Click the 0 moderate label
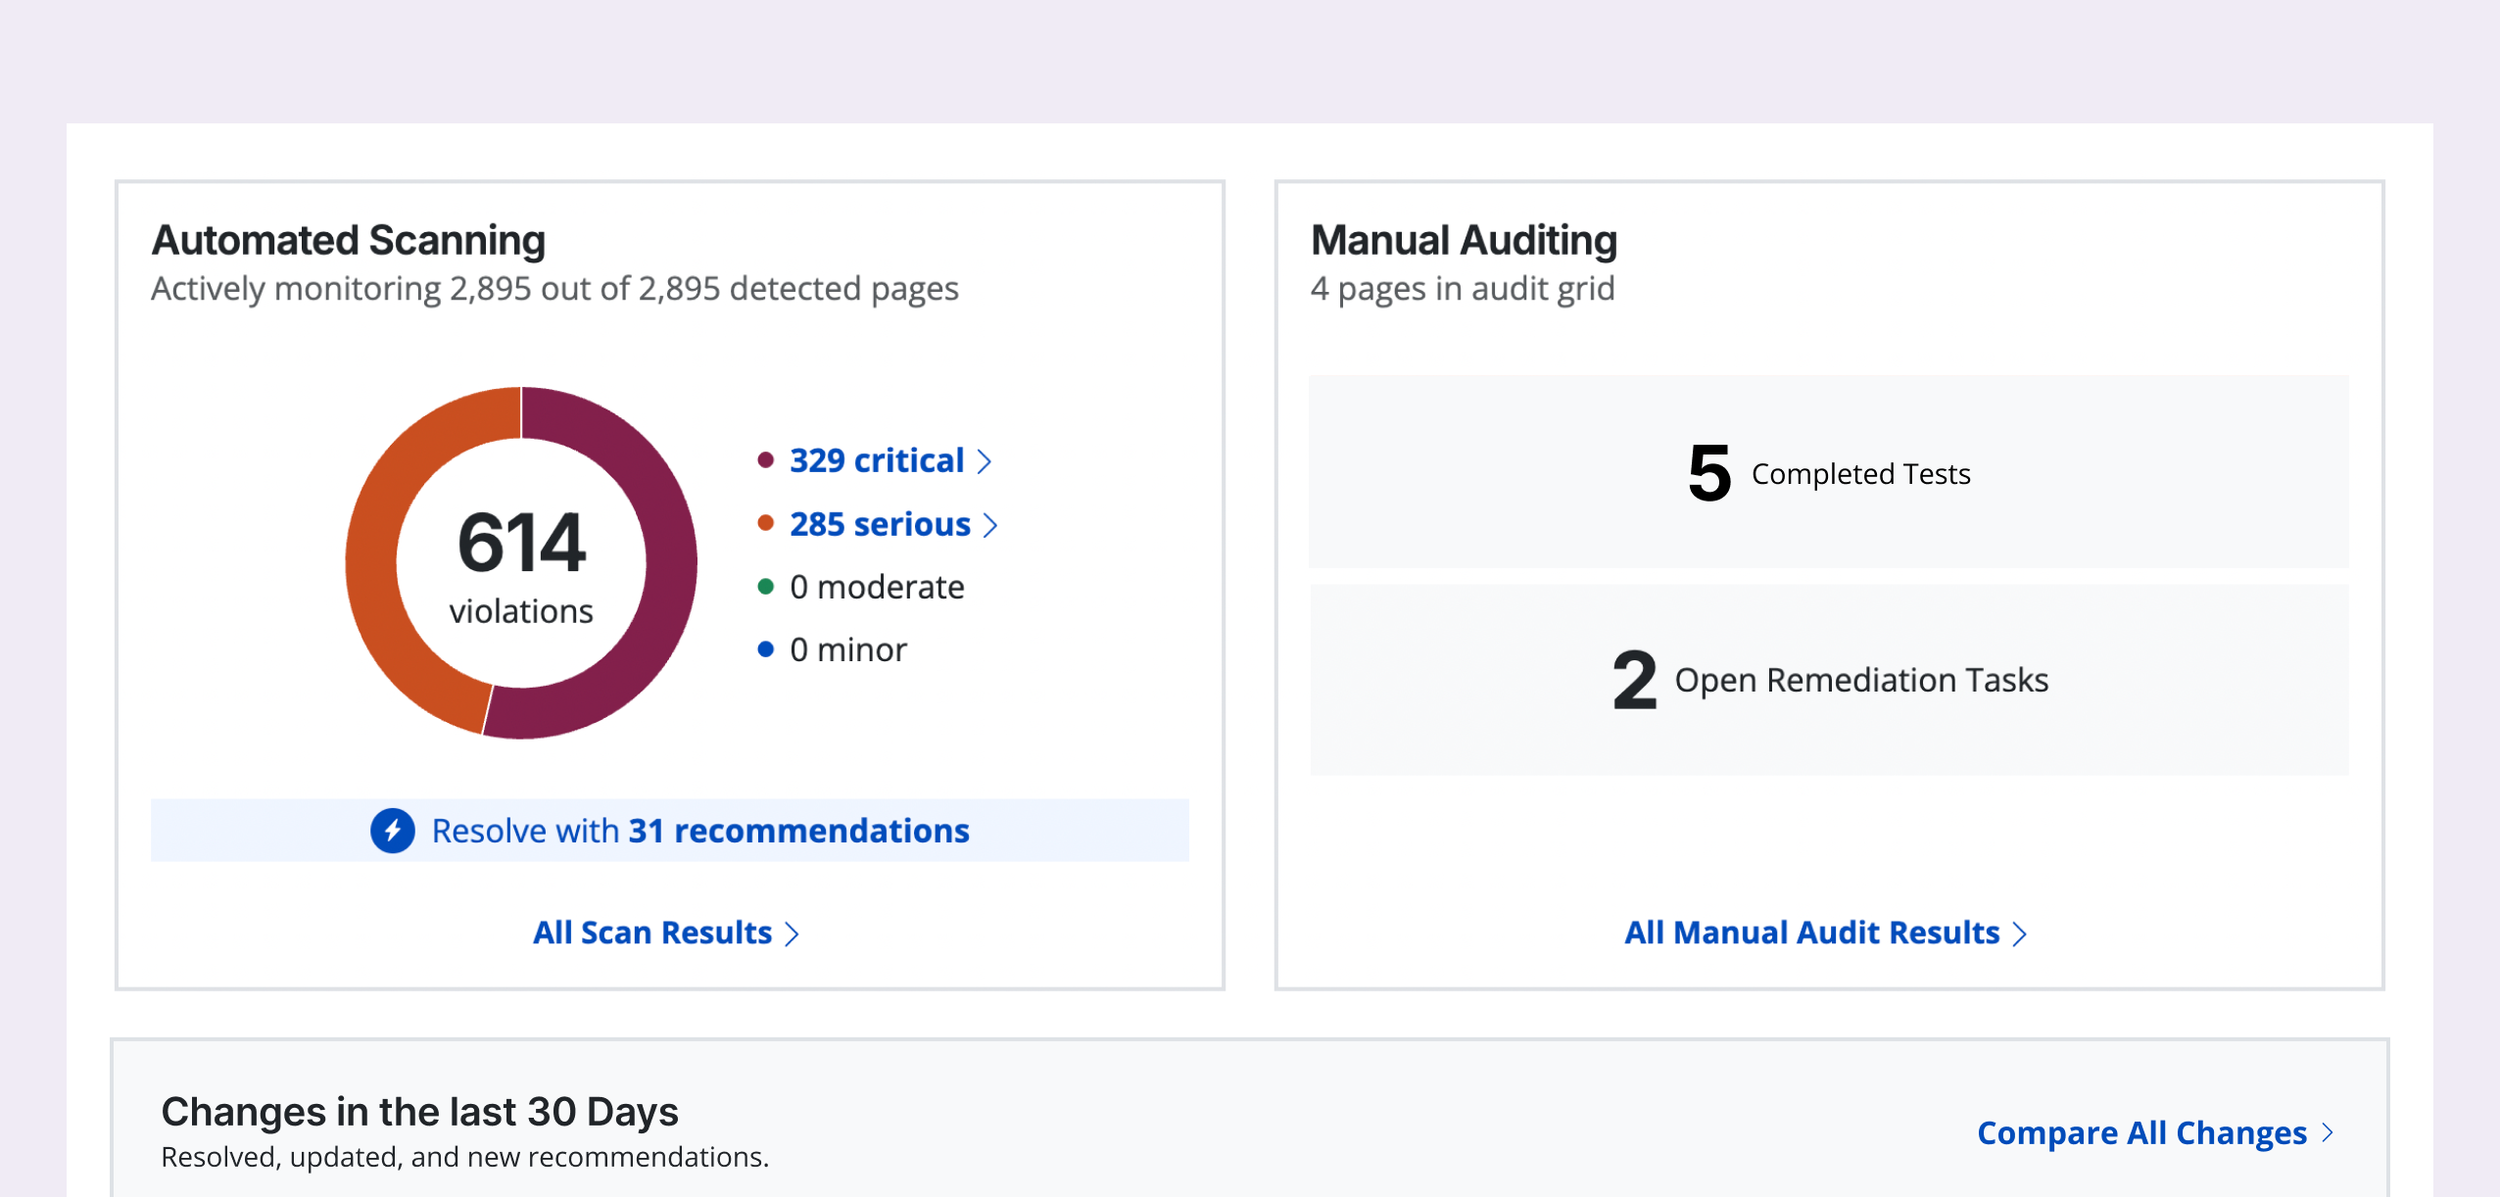Viewport: 2500px width, 1197px height. tap(877, 587)
